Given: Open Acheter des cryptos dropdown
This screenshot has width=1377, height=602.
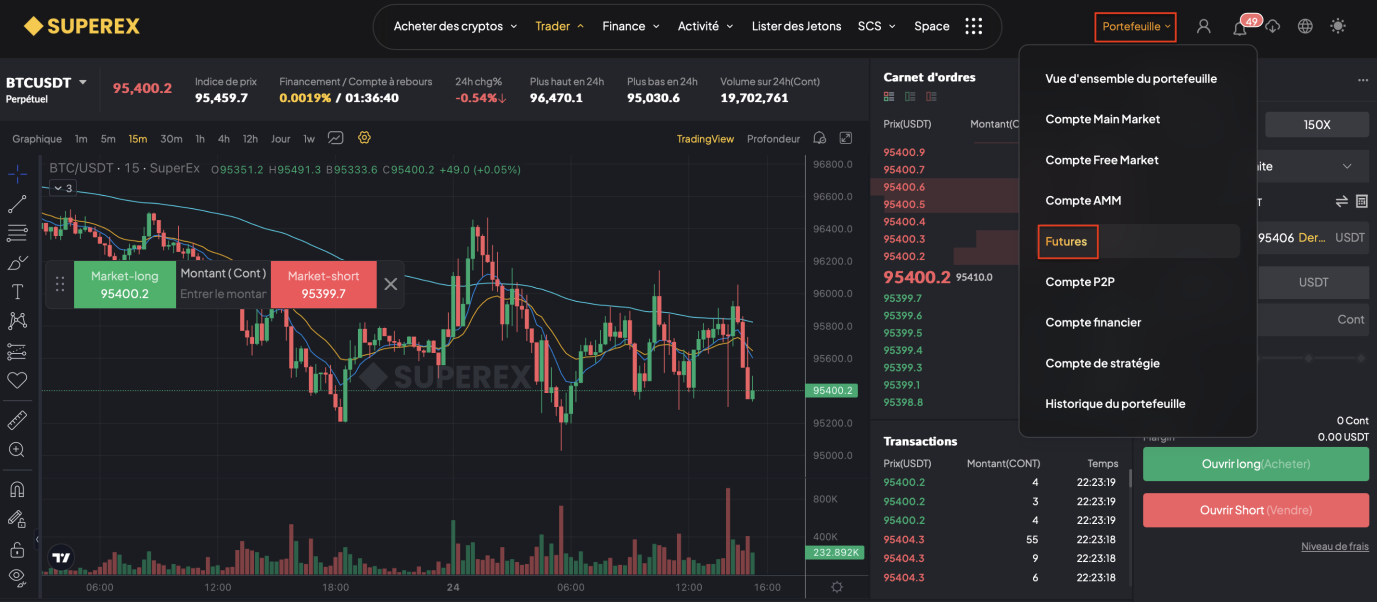Looking at the screenshot, I should tap(455, 26).
